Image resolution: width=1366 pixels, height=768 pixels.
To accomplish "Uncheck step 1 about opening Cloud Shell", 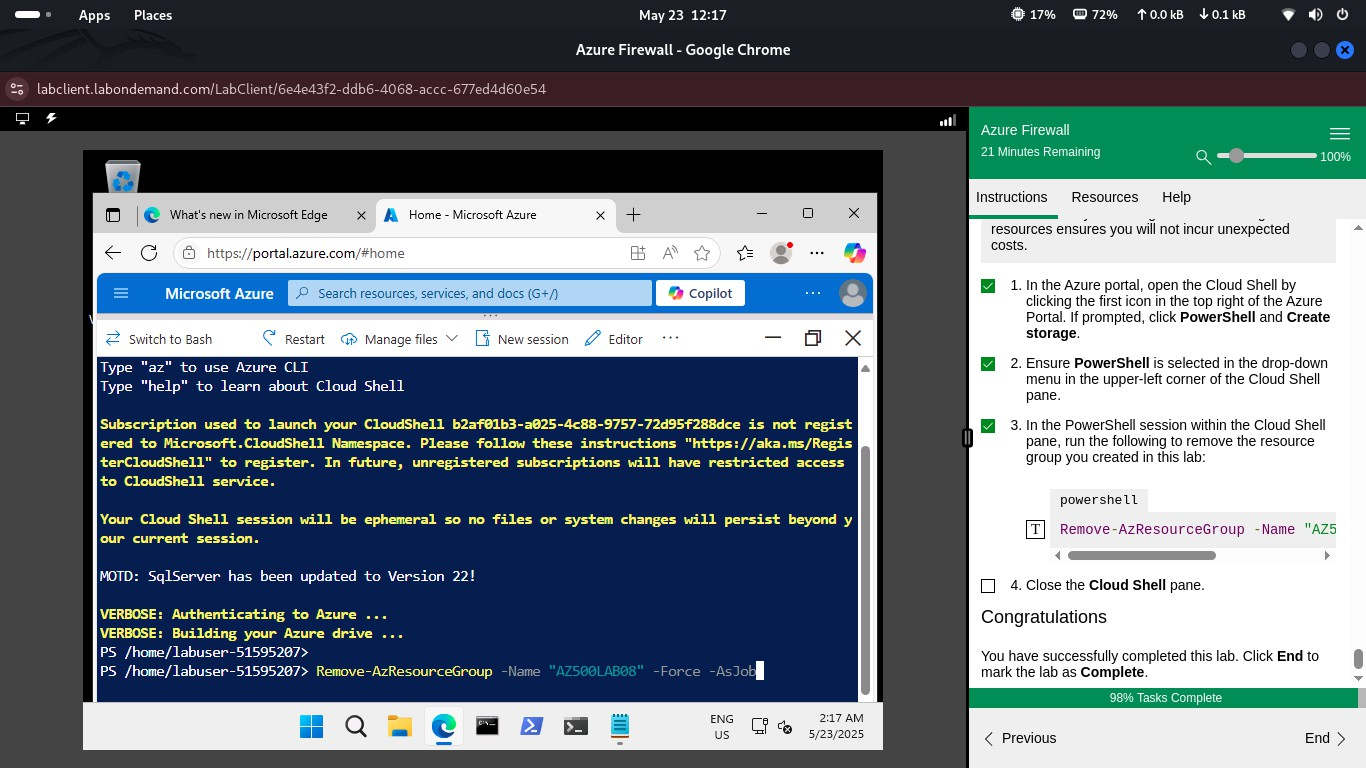I will point(988,285).
